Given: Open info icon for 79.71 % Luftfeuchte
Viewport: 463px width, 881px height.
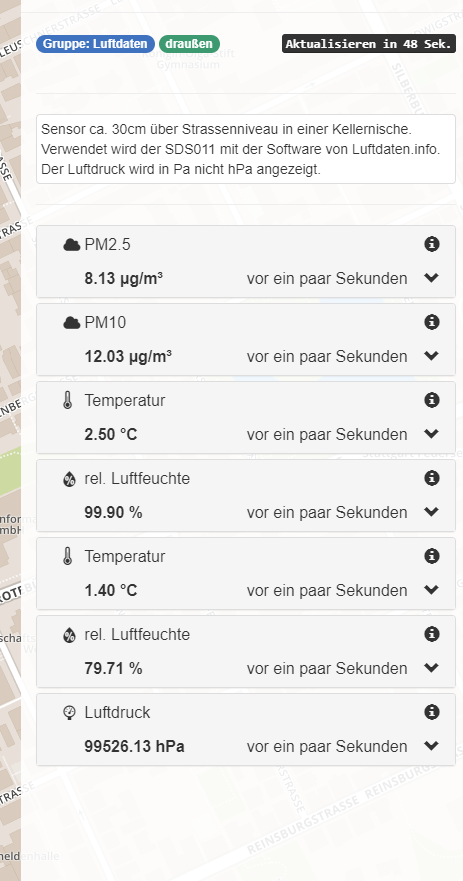Looking at the screenshot, I should (432, 634).
